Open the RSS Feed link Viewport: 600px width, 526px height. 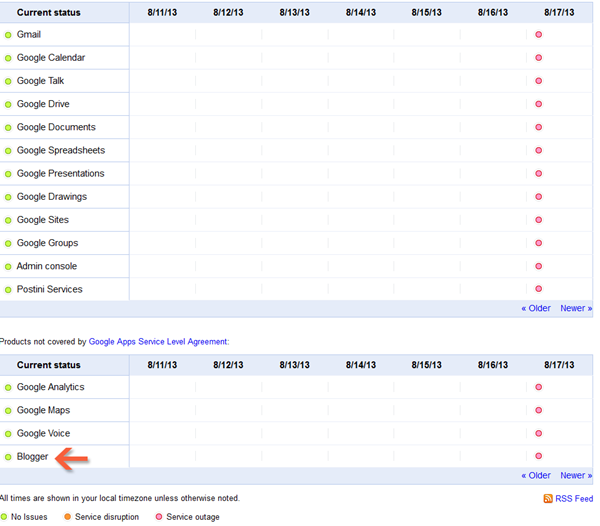574,498
